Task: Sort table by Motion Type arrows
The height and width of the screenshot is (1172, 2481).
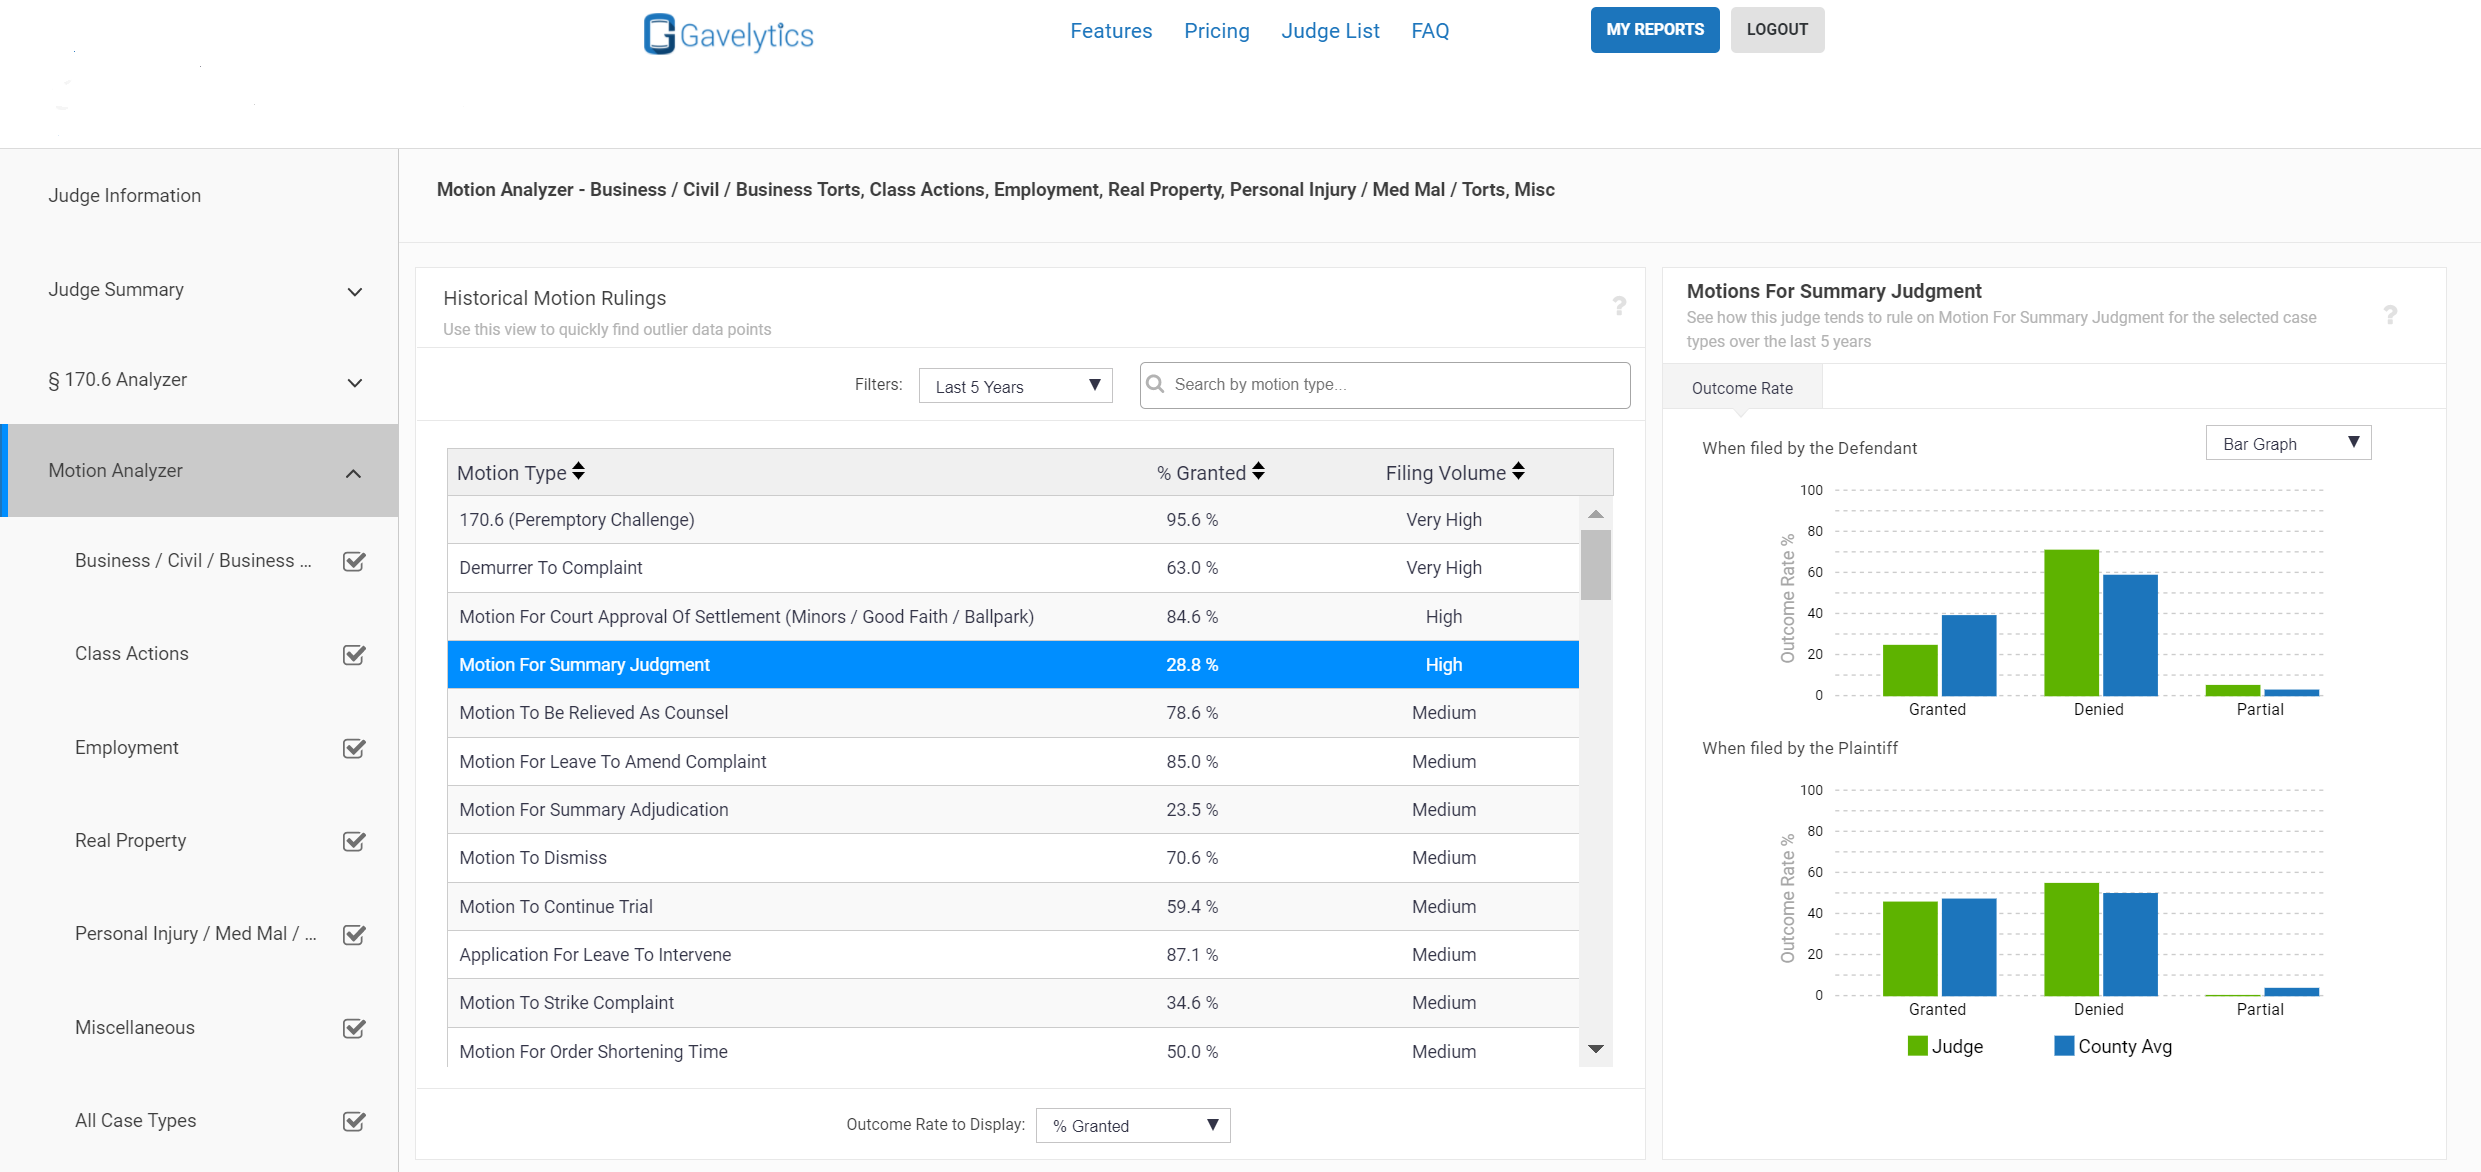Action: point(578,471)
